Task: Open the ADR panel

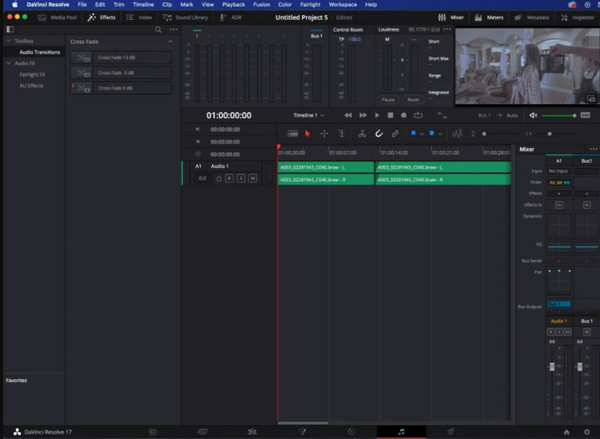Action: coord(231,17)
